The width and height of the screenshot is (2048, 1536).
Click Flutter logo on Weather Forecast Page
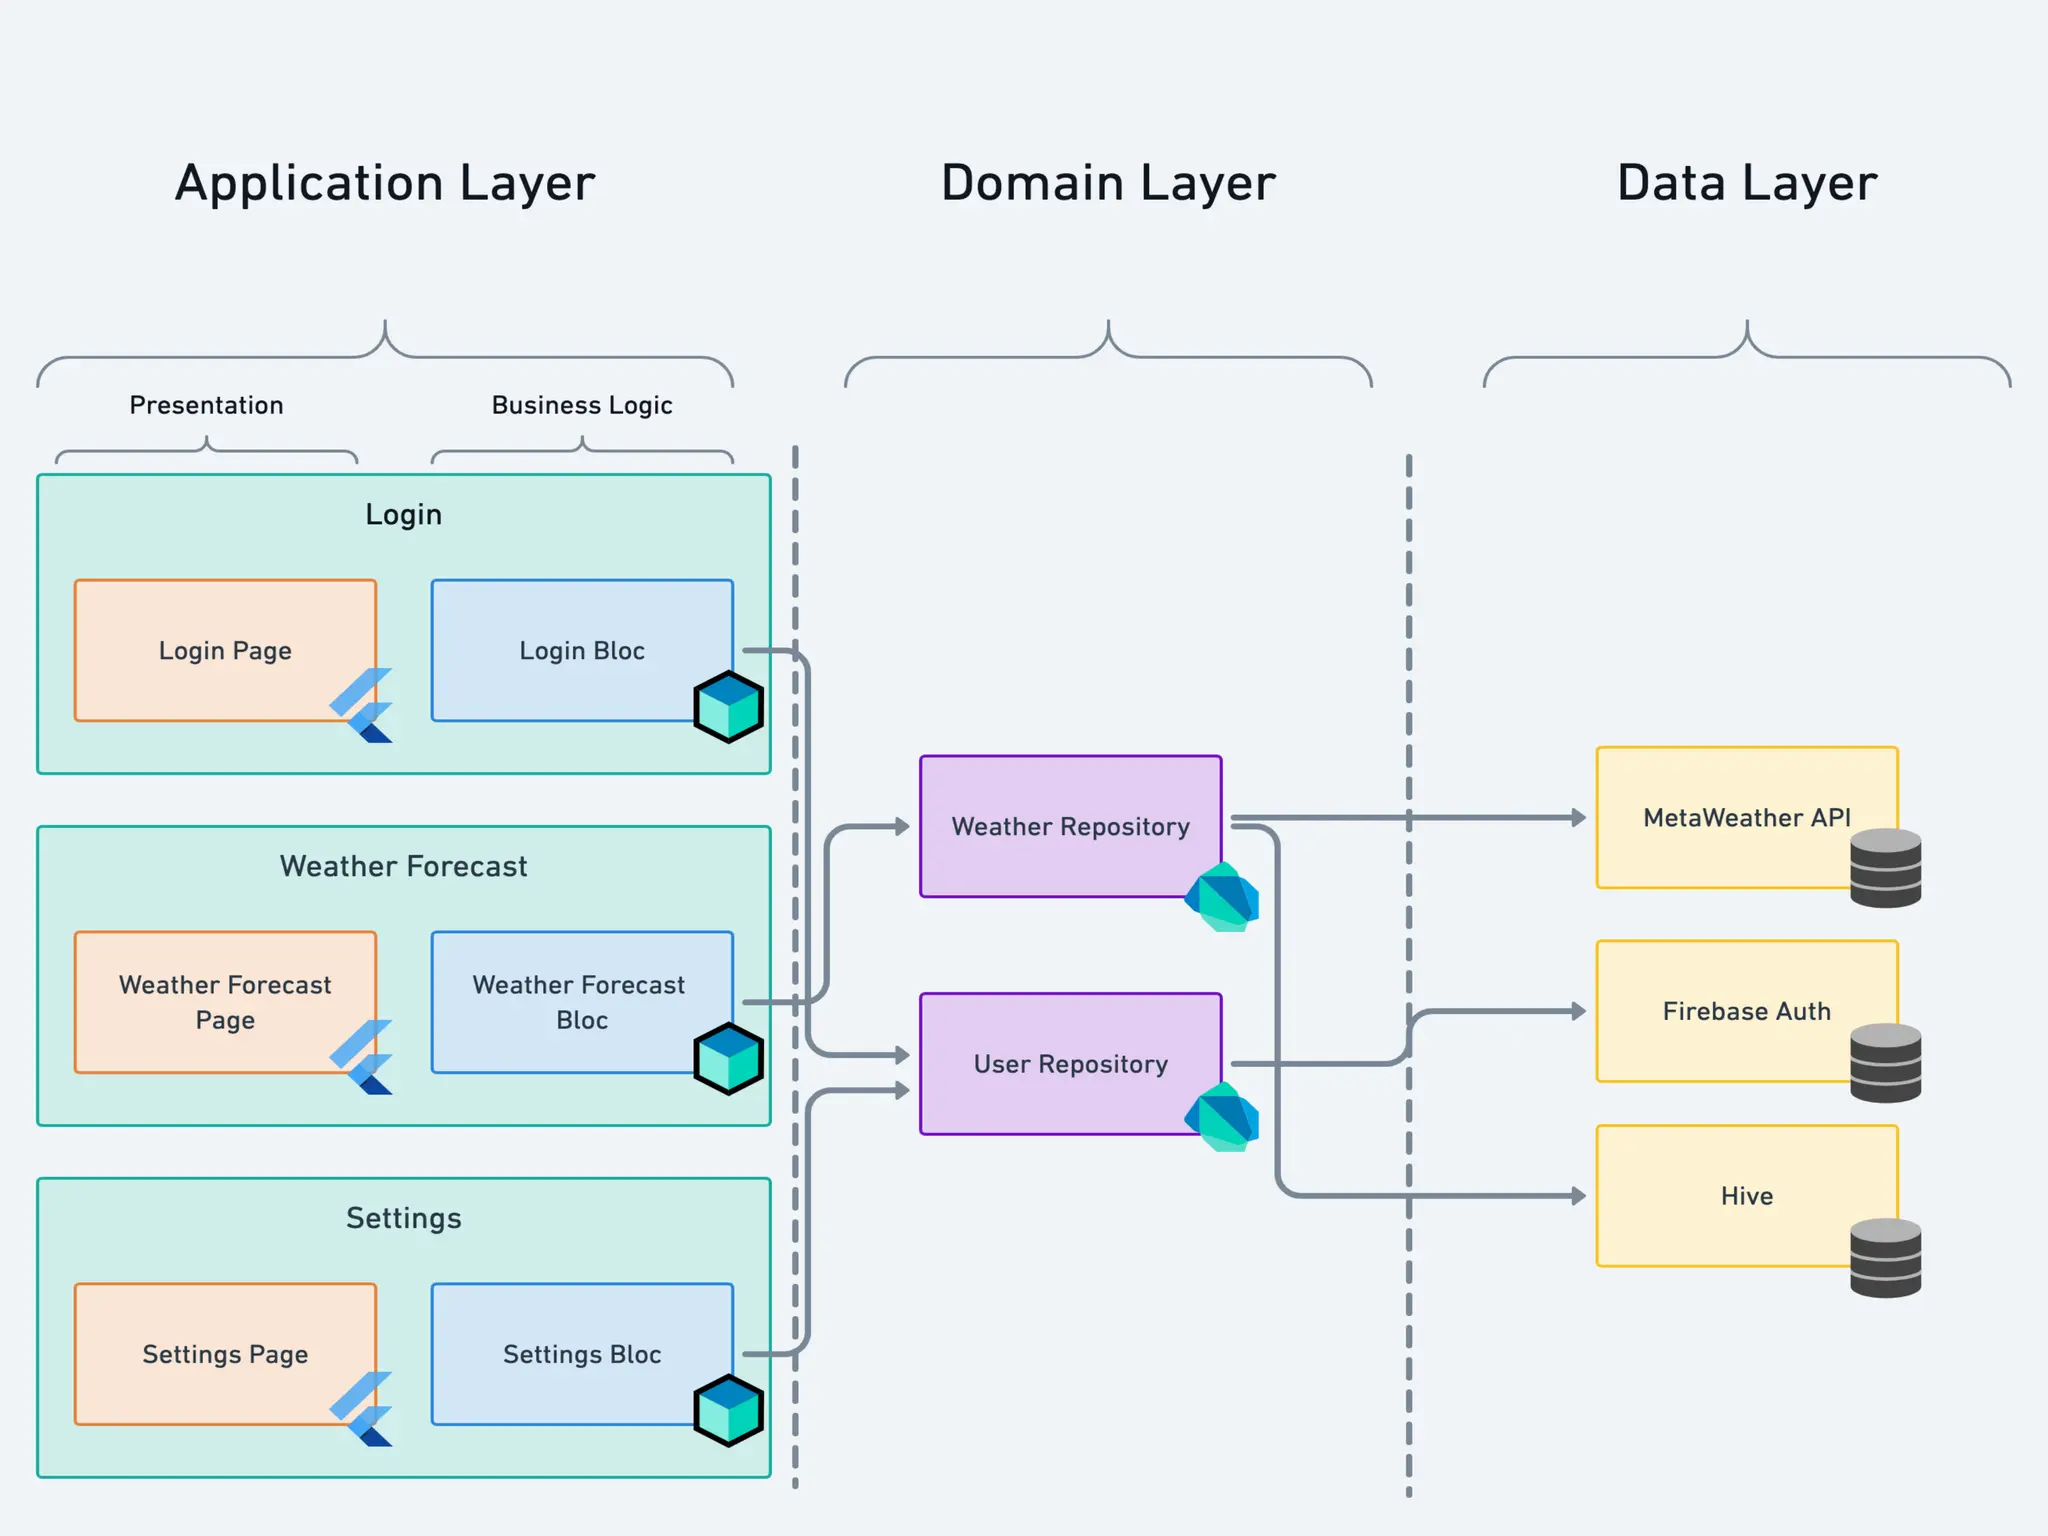(x=362, y=1057)
